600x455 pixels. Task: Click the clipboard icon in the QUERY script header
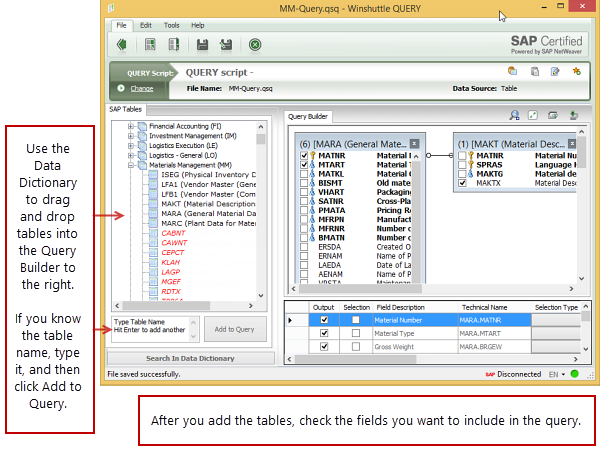[535, 72]
